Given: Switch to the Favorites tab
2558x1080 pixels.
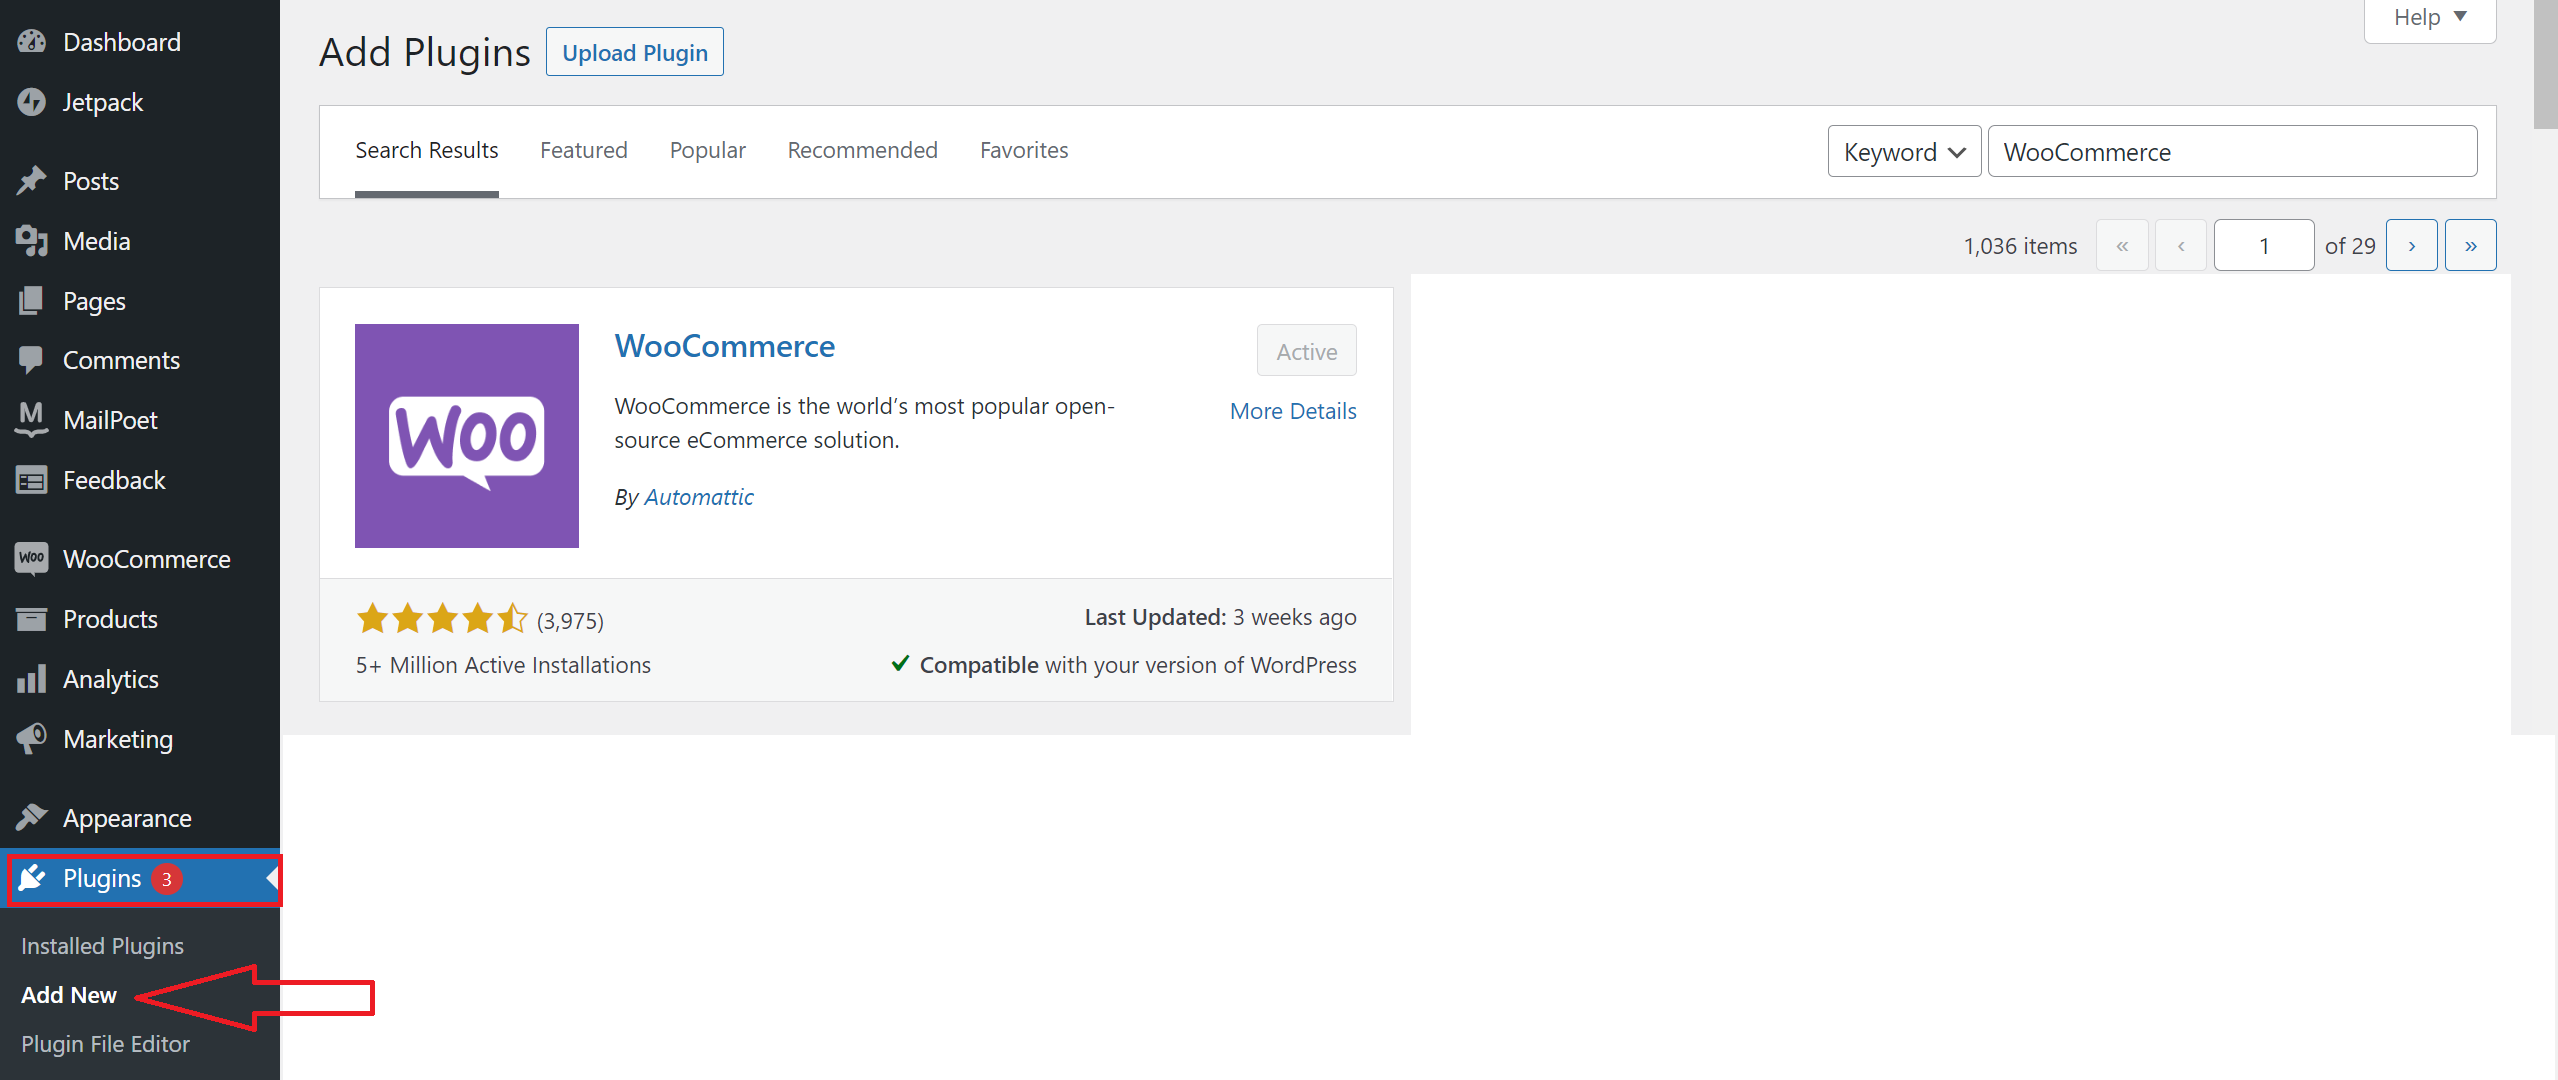Looking at the screenshot, I should click(1024, 151).
